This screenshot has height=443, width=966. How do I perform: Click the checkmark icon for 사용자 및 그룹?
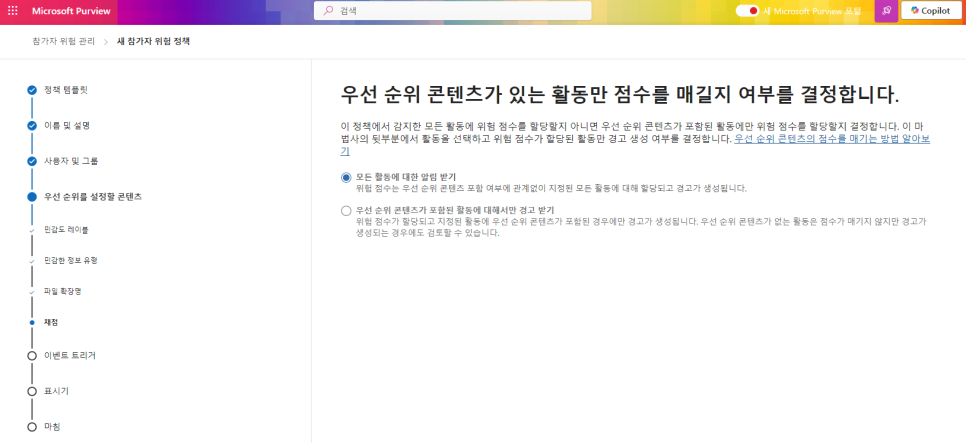click(x=32, y=161)
